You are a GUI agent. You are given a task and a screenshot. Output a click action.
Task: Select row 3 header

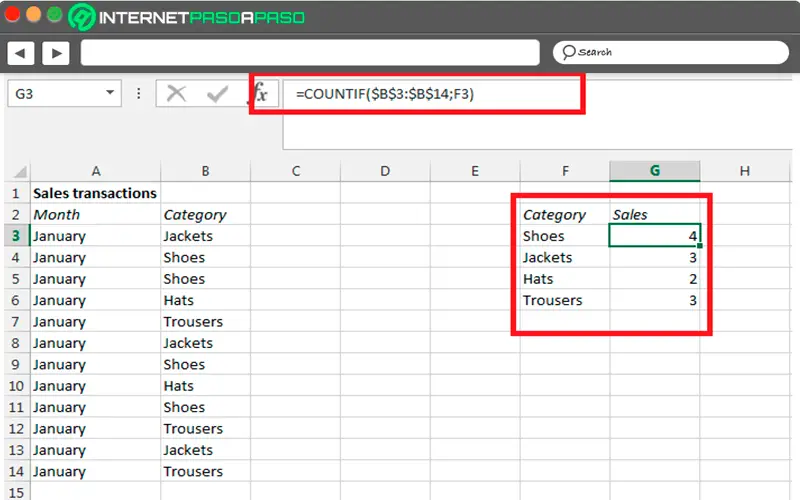(x=16, y=236)
